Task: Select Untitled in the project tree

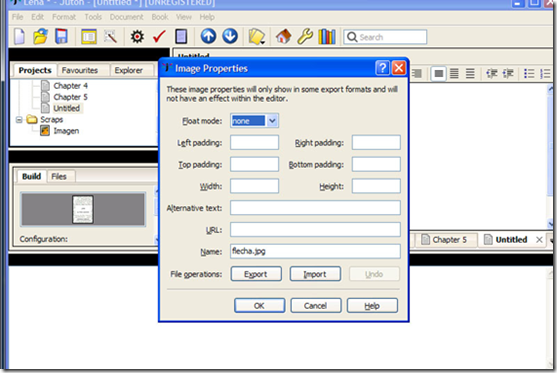Action: coord(66,108)
